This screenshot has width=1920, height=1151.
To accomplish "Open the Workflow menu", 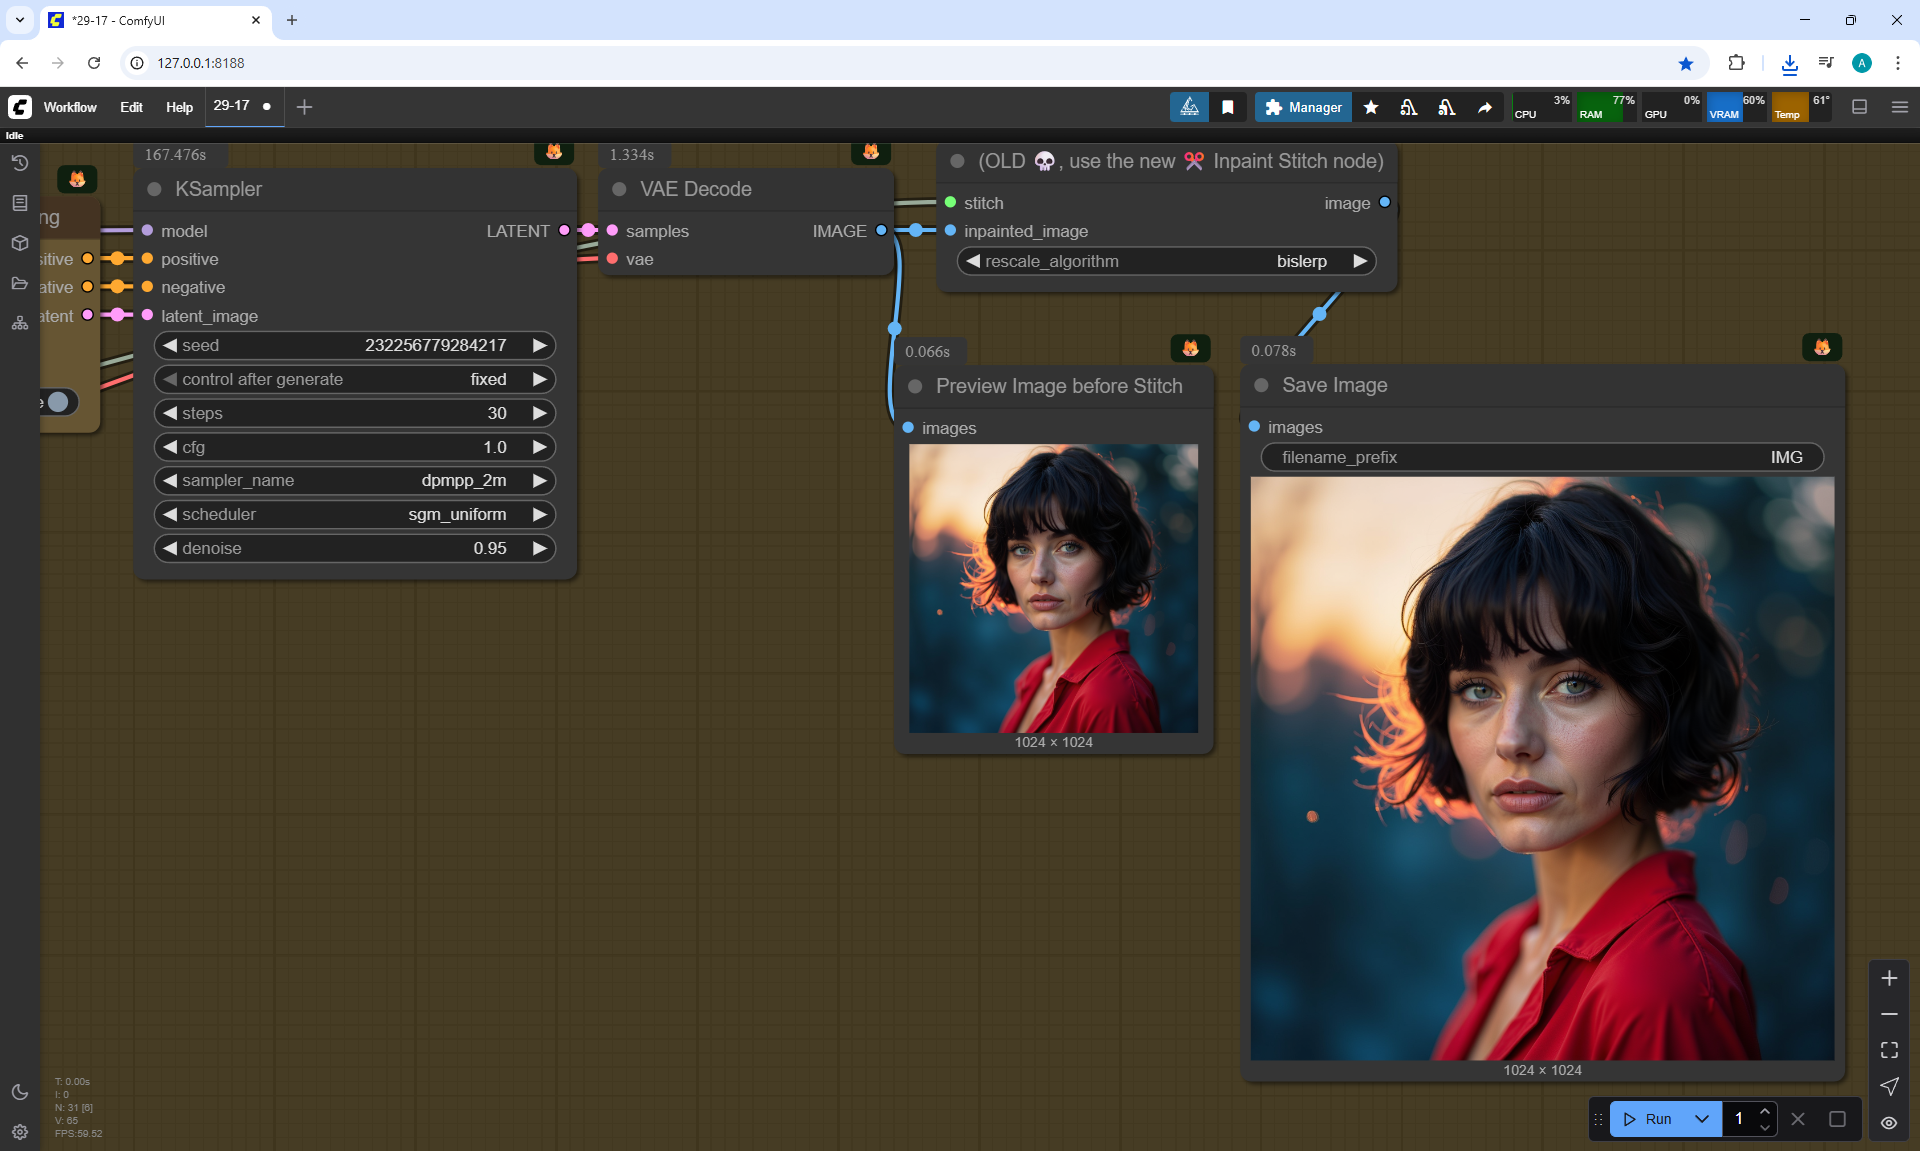I will (x=70, y=107).
